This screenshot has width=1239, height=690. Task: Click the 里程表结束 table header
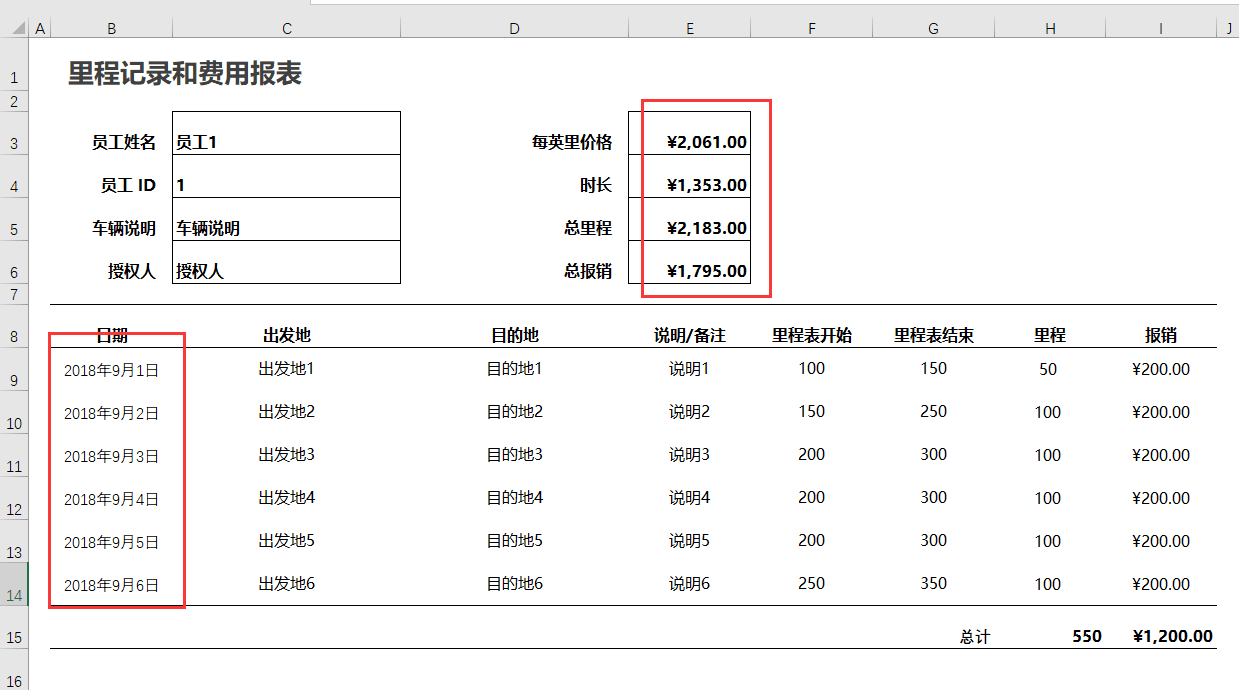pos(934,336)
